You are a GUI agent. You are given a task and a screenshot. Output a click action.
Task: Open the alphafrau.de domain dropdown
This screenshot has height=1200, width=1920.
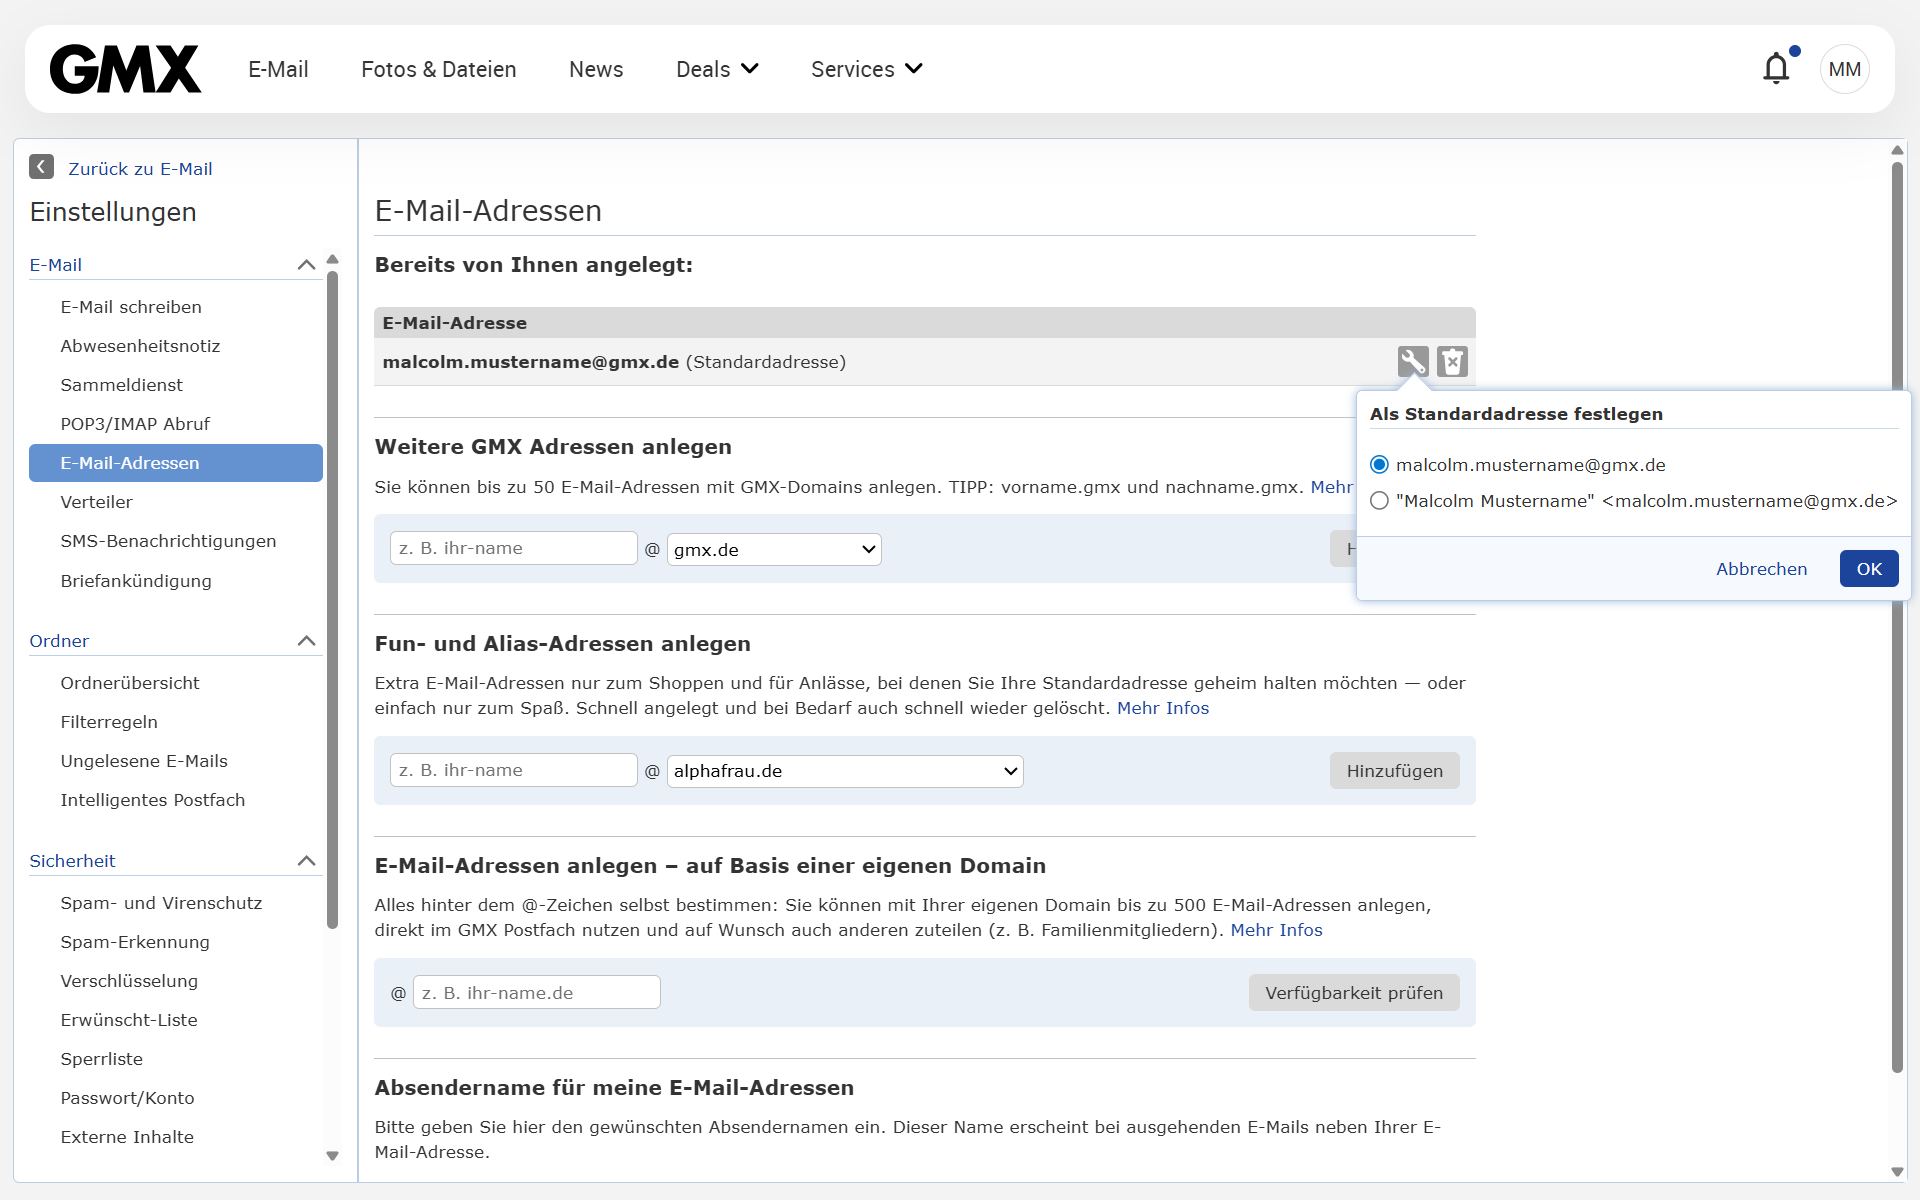[x=844, y=771]
